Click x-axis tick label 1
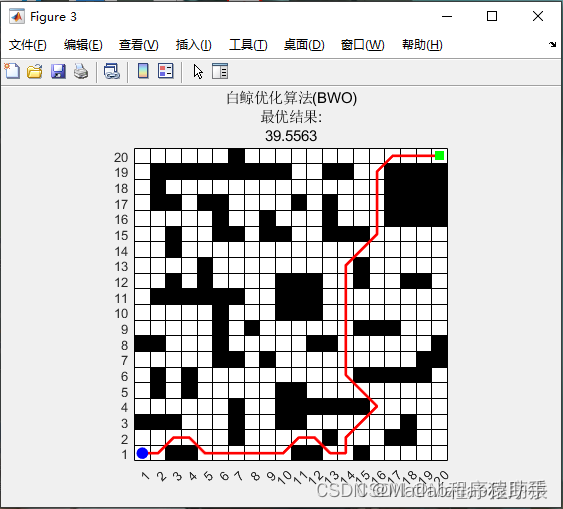 click(x=145, y=476)
